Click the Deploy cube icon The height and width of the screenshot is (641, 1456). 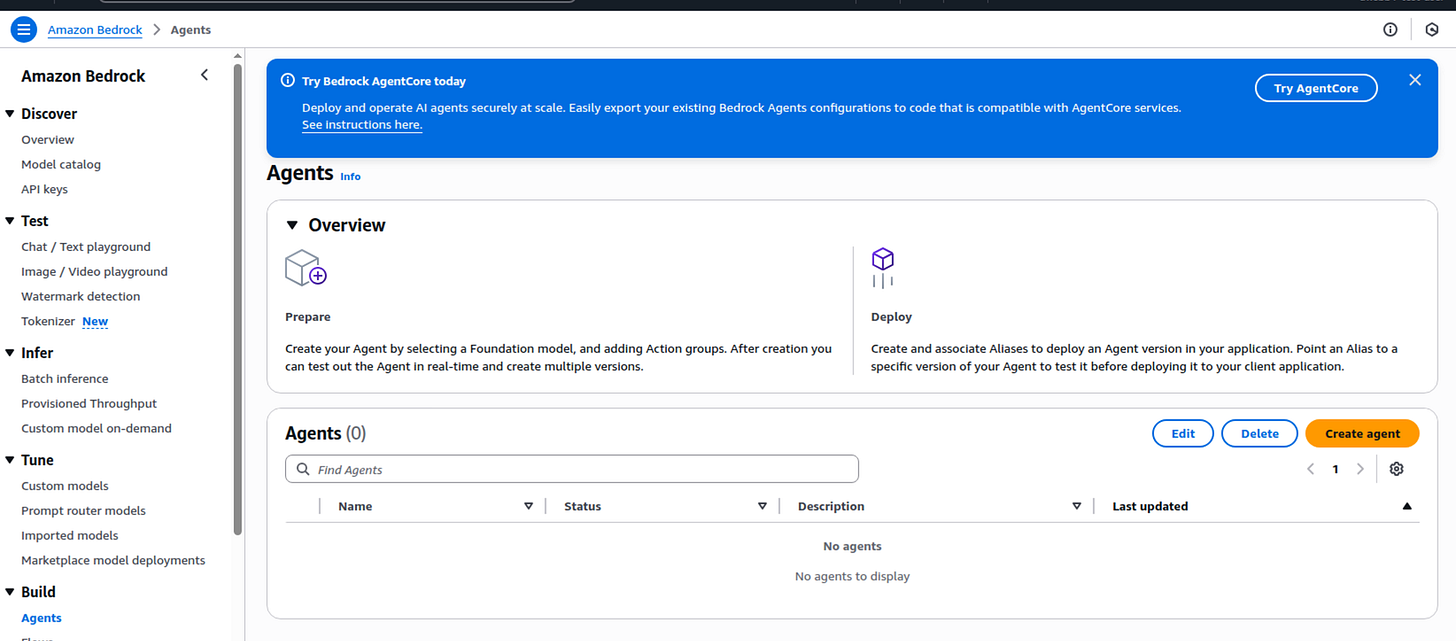click(882, 268)
